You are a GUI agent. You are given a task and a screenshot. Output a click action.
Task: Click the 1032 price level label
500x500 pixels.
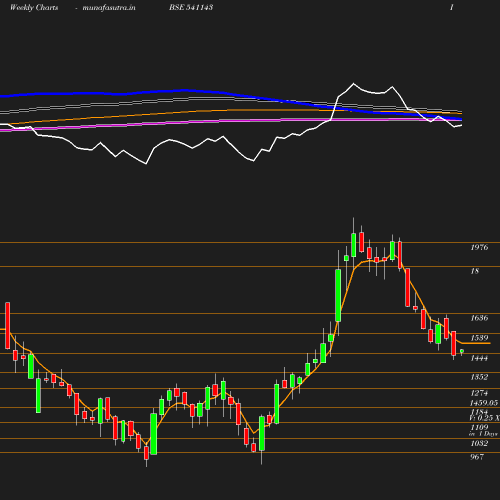[x=479, y=443]
